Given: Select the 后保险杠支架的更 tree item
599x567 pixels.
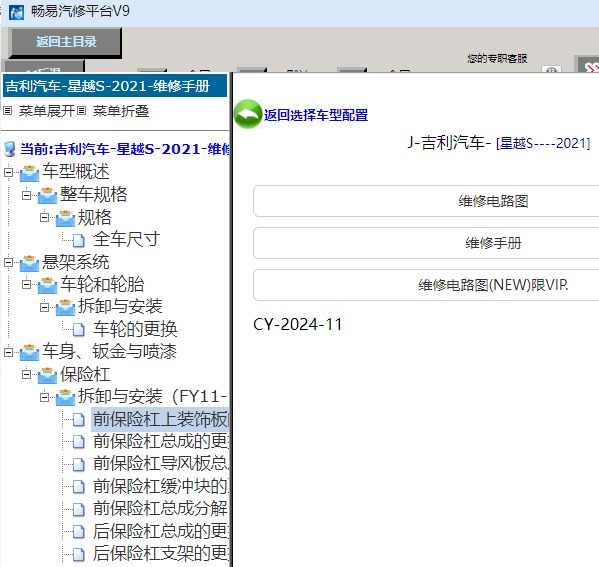Looking at the screenshot, I should click(x=160, y=554).
